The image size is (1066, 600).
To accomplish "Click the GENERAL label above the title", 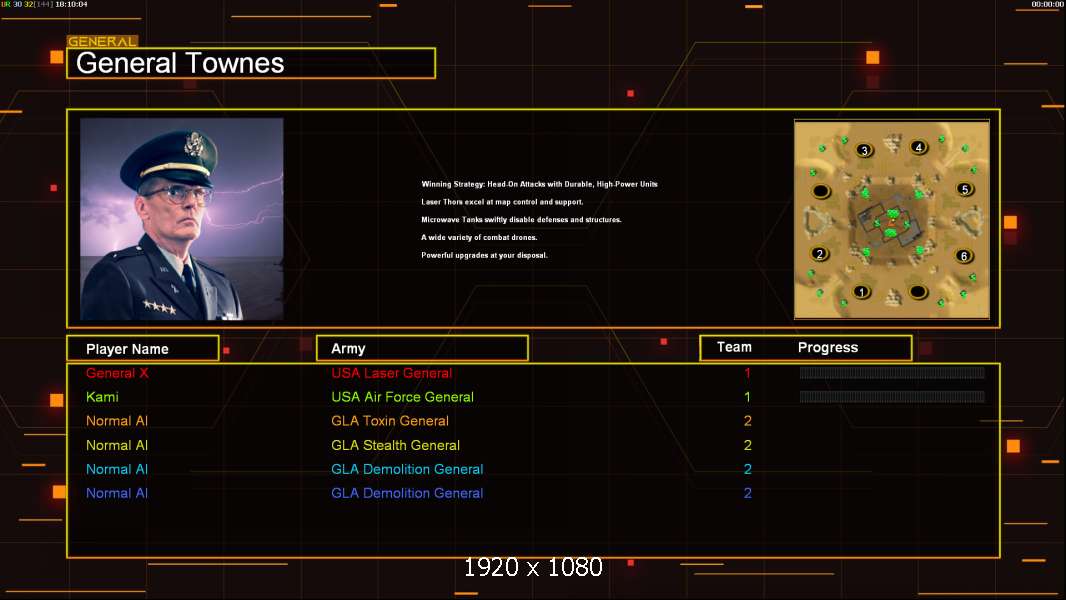I will tap(102, 41).
